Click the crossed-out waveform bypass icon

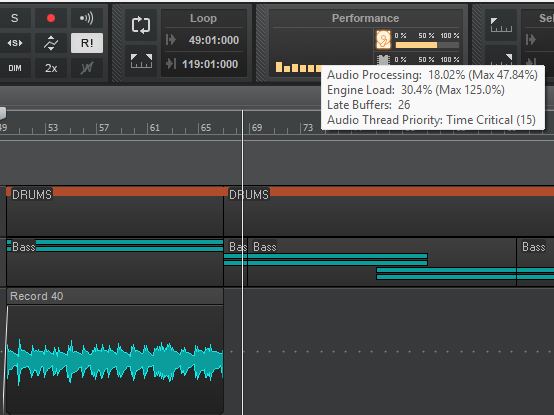pos(87,68)
